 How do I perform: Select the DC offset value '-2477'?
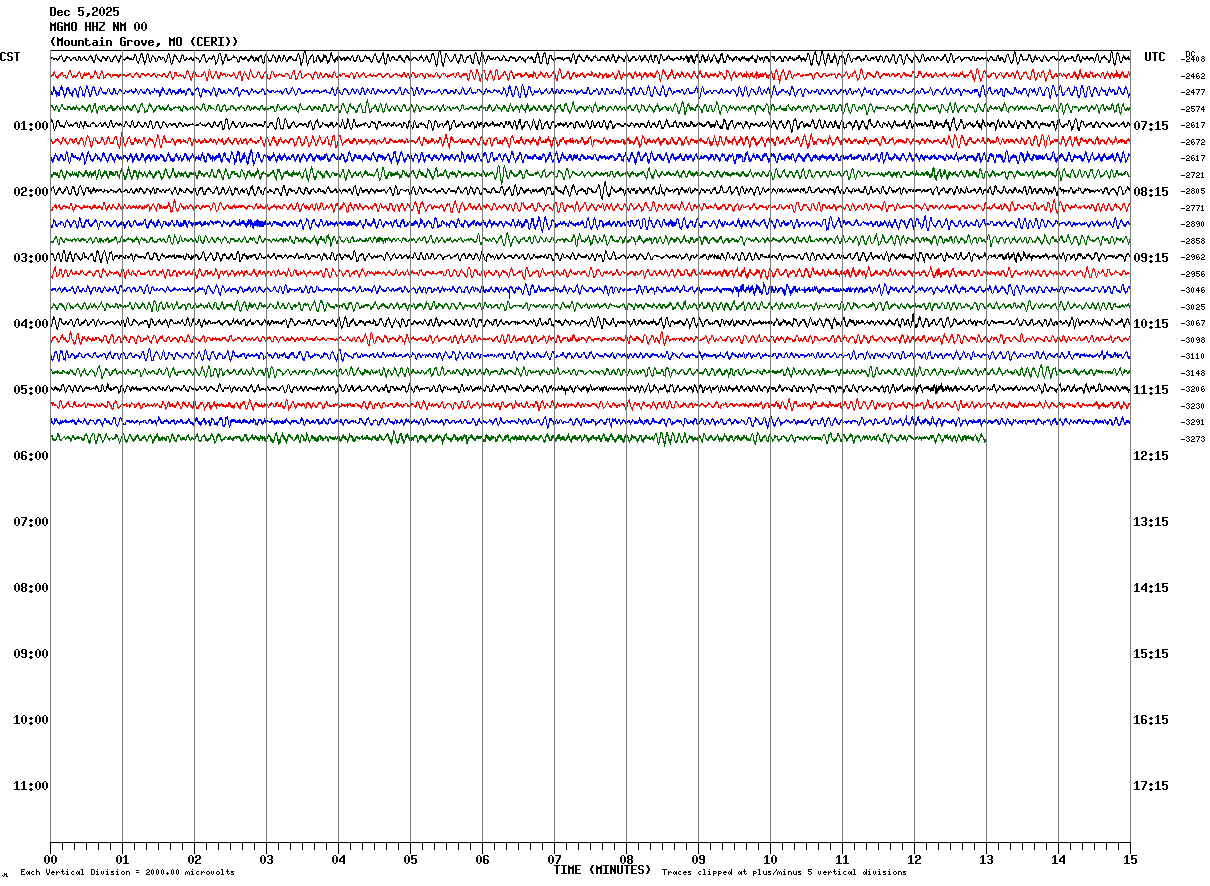pyautogui.click(x=1193, y=92)
